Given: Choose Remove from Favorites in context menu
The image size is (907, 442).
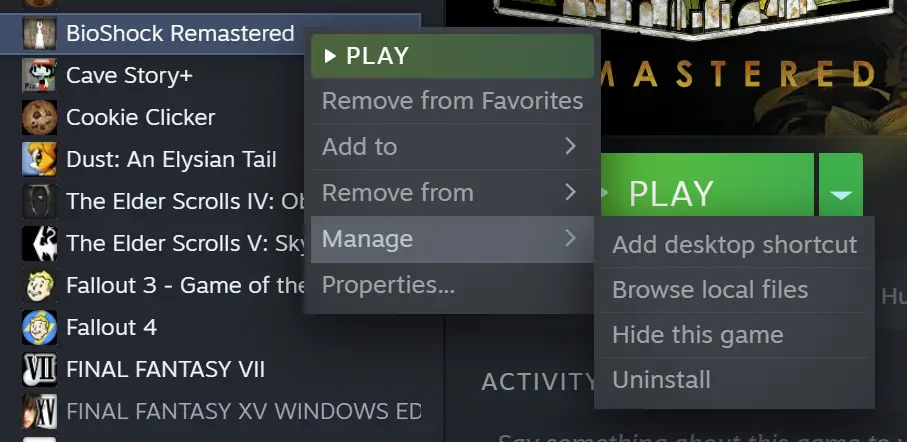Looking at the screenshot, I should (452, 101).
